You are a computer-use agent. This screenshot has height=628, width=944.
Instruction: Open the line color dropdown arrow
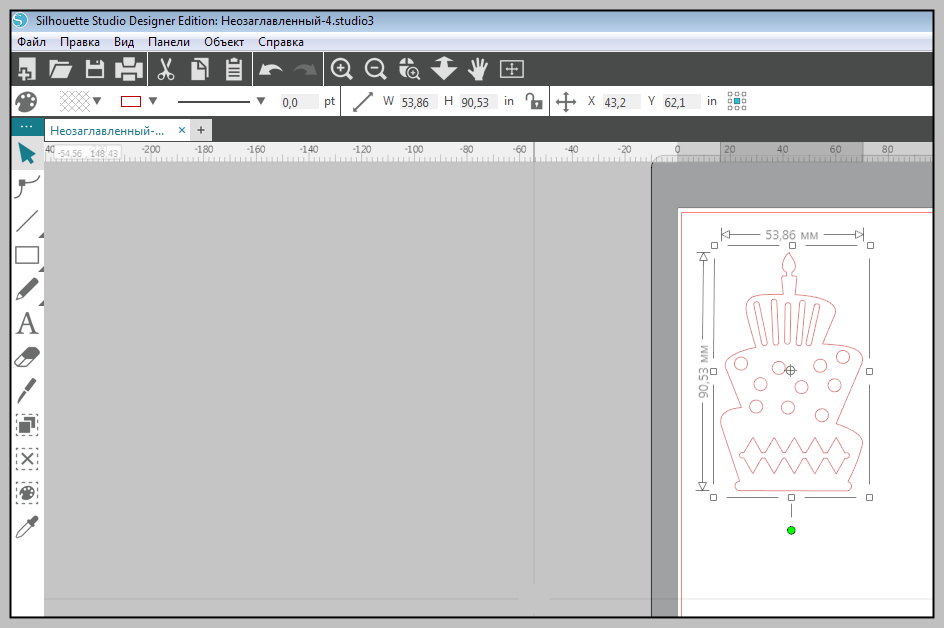(x=153, y=101)
